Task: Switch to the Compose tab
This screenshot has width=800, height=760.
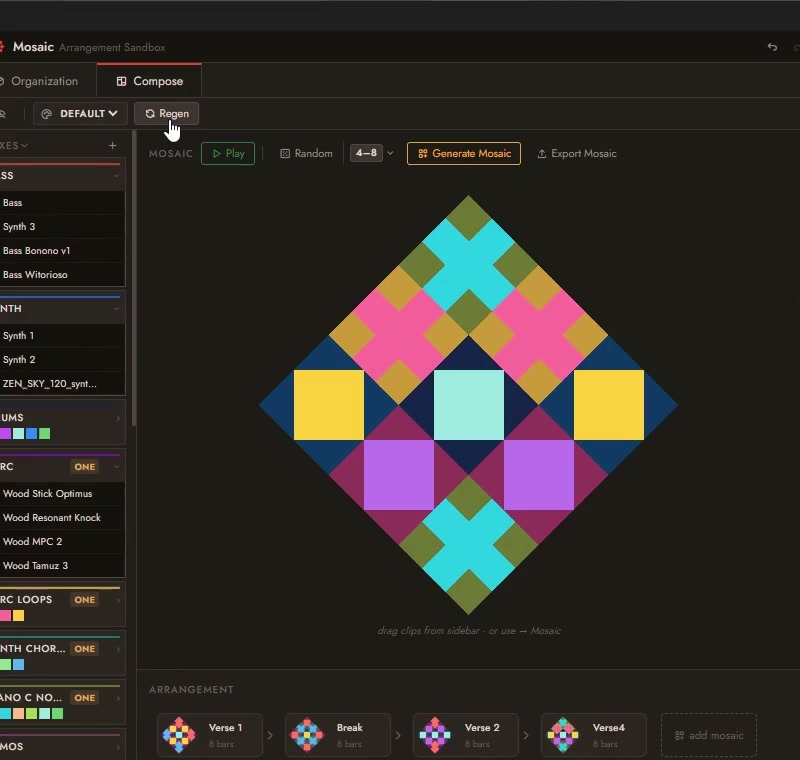Action: click(149, 81)
